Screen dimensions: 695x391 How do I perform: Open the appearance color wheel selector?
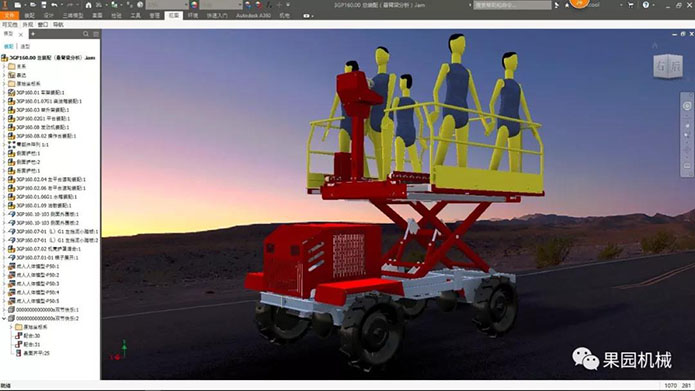click(x=194, y=5)
